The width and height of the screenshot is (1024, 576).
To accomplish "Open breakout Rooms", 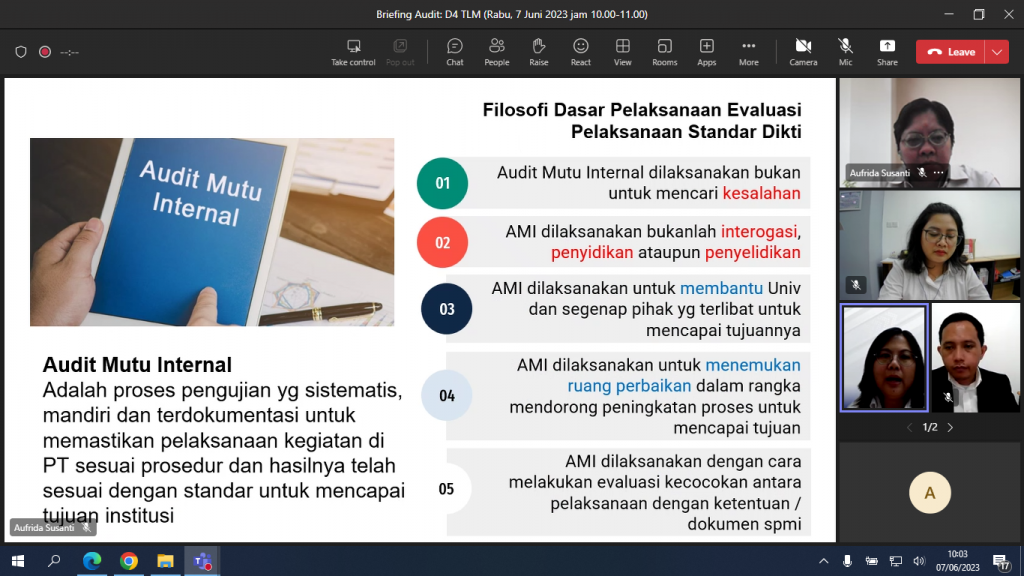I will [664, 51].
